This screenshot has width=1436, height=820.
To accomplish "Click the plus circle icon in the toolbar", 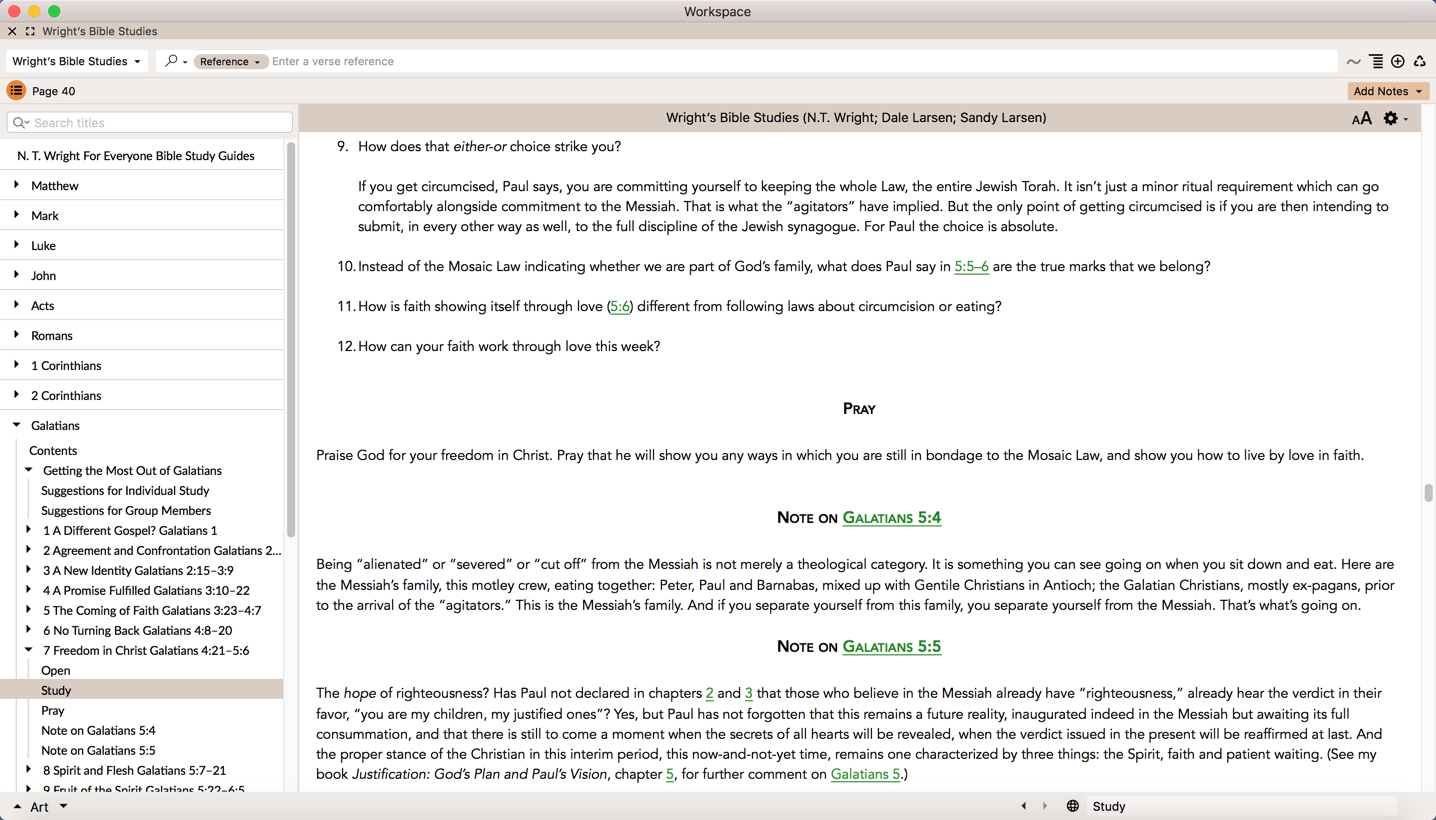I will (x=1398, y=62).
